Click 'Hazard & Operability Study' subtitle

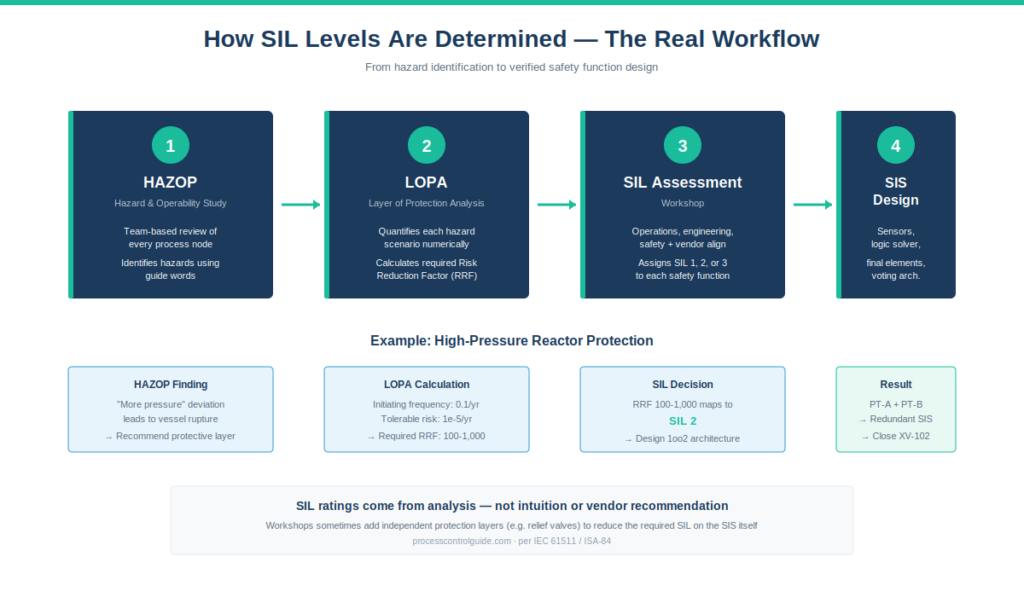(x=170, y=203)
